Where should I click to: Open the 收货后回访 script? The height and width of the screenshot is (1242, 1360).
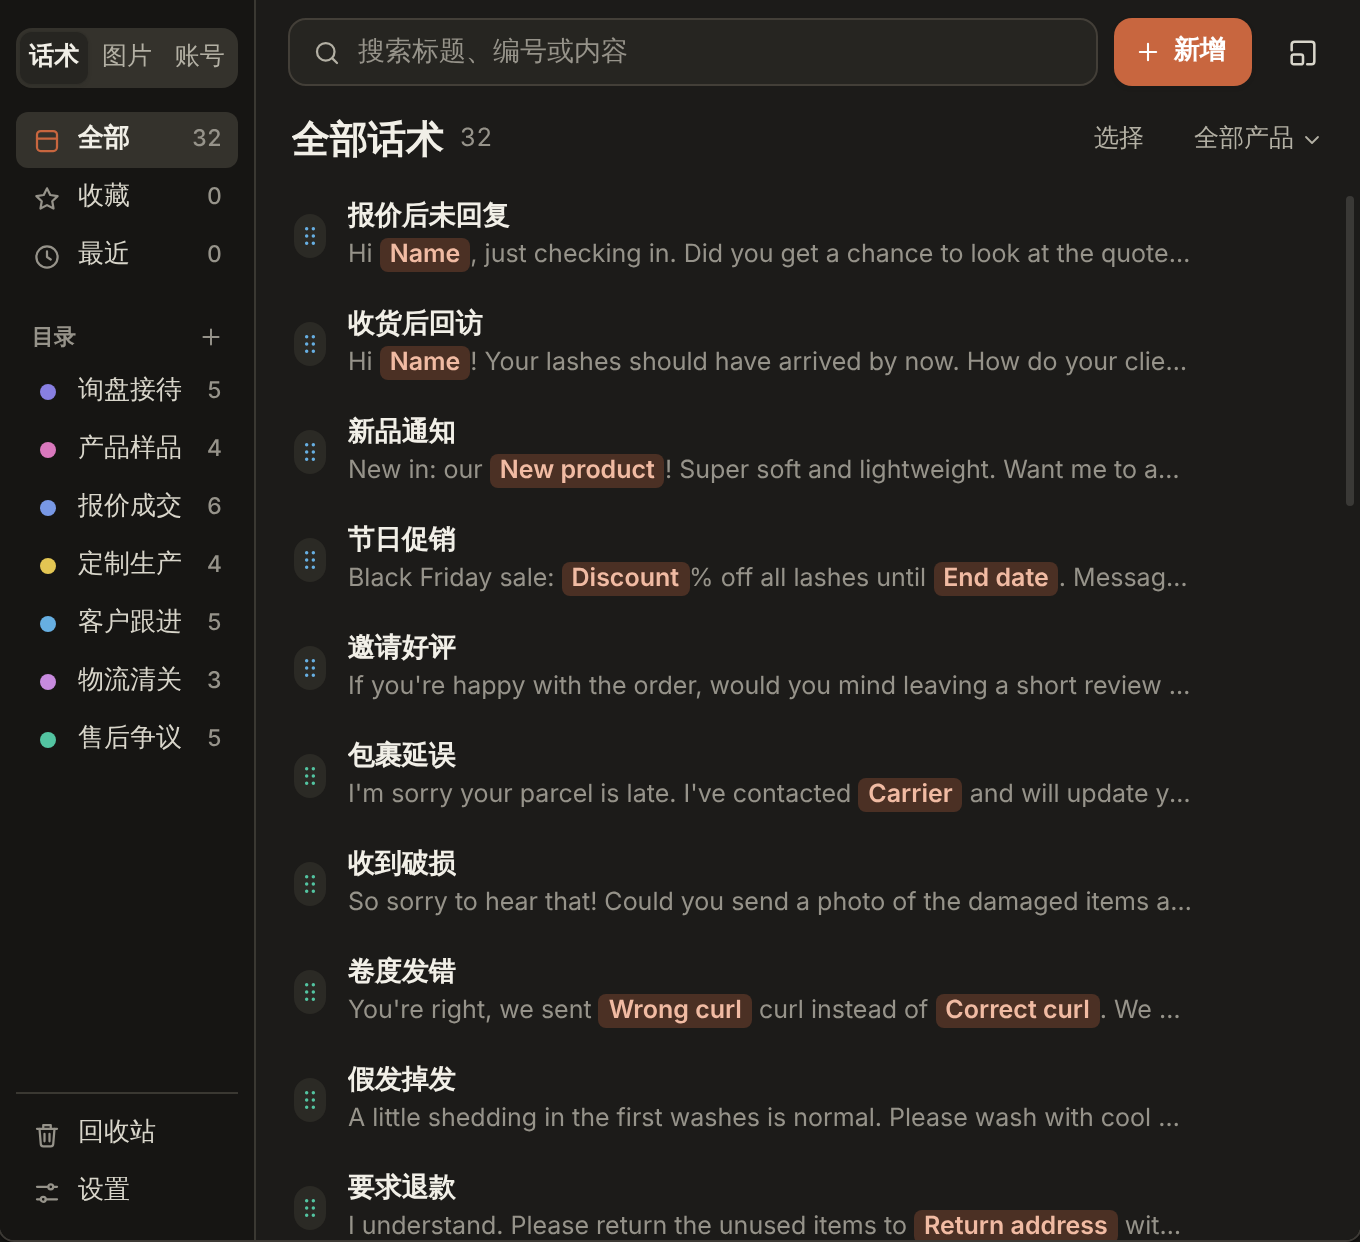808,343
